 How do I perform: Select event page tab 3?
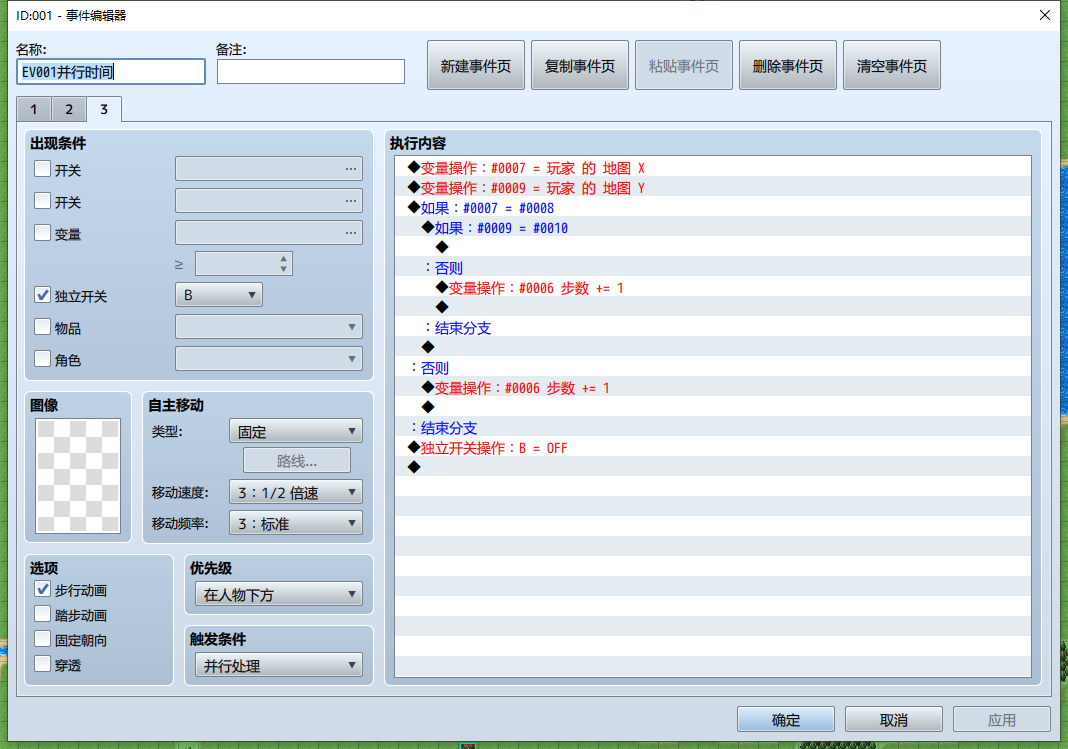[x=104, y=109]
